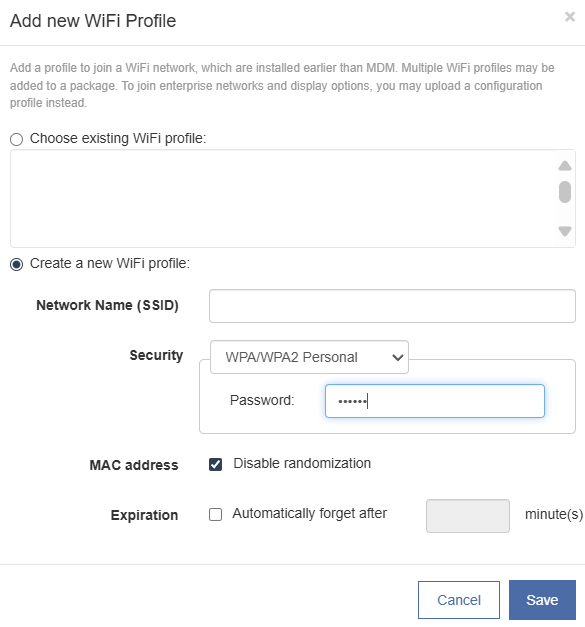Enable the Automatically forget after checkbox
Viewport: 585px width, 627px height.
point(216,514)
